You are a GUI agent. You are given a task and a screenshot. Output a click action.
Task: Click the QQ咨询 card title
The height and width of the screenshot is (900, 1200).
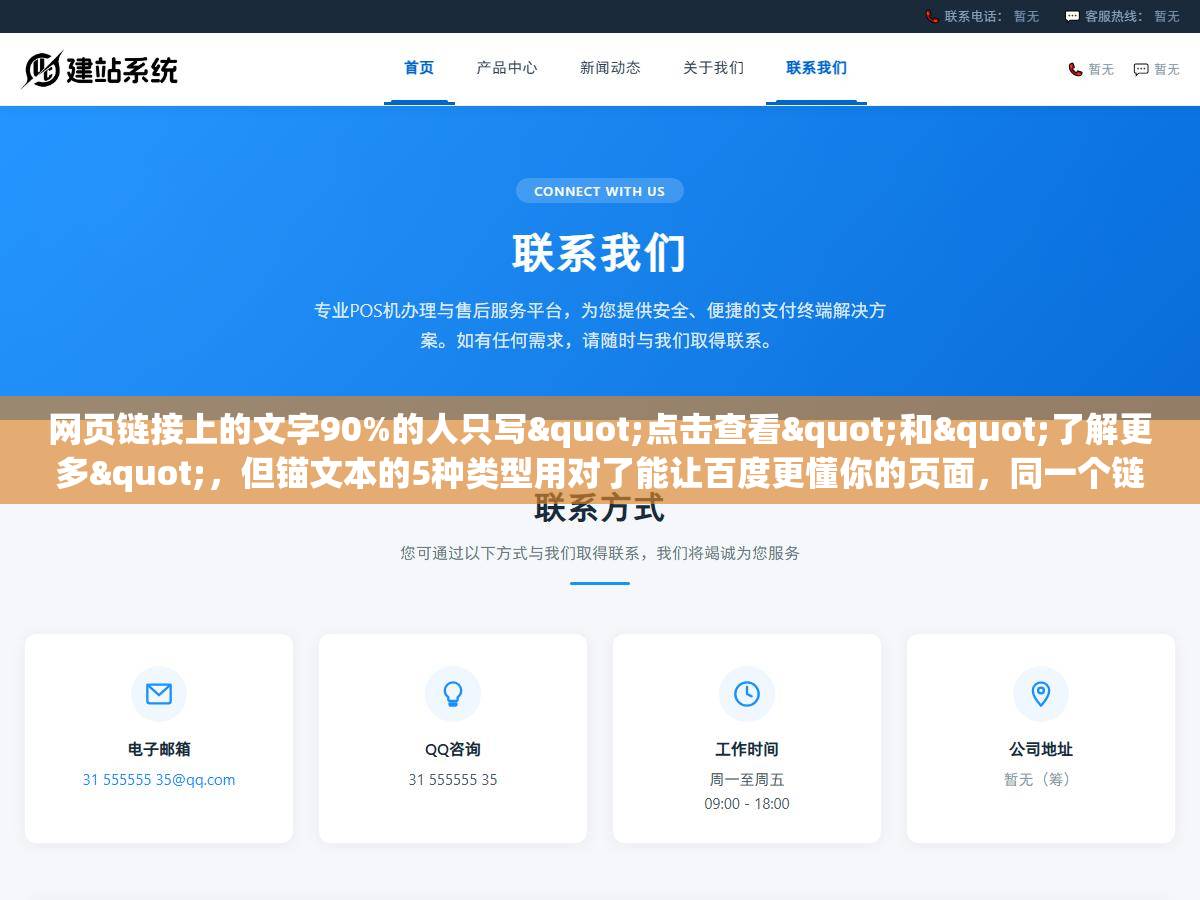(x=453, y=749)
